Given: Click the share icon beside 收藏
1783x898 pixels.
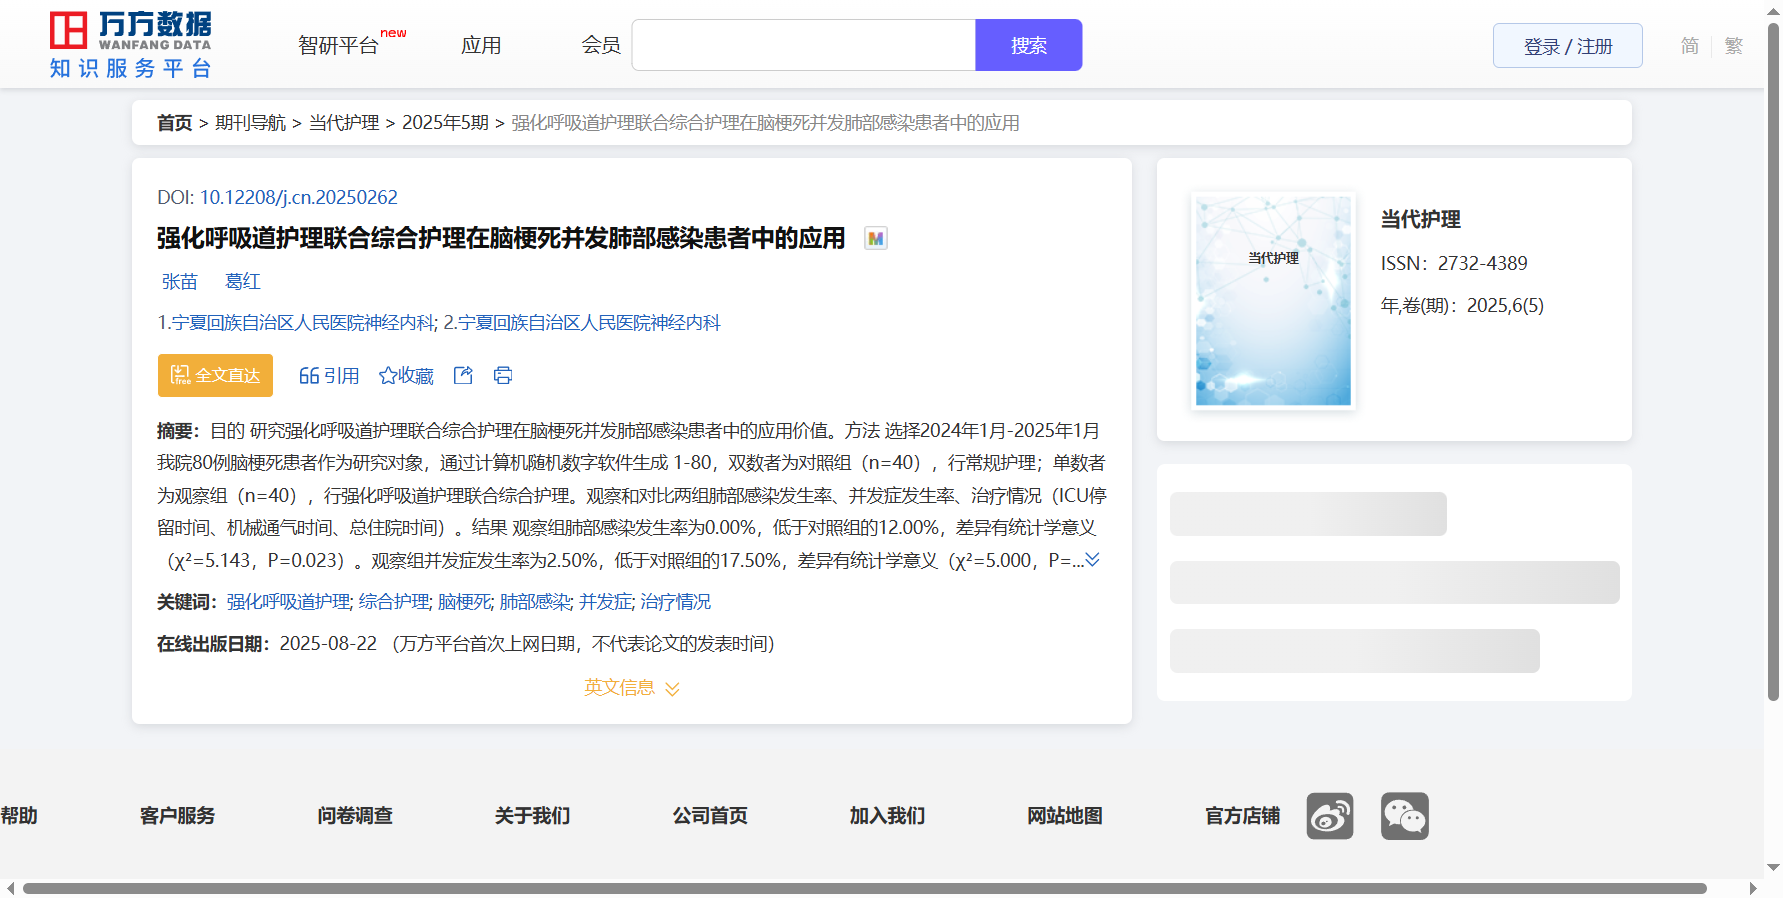Looking at the screenshot, I should 463,376.
